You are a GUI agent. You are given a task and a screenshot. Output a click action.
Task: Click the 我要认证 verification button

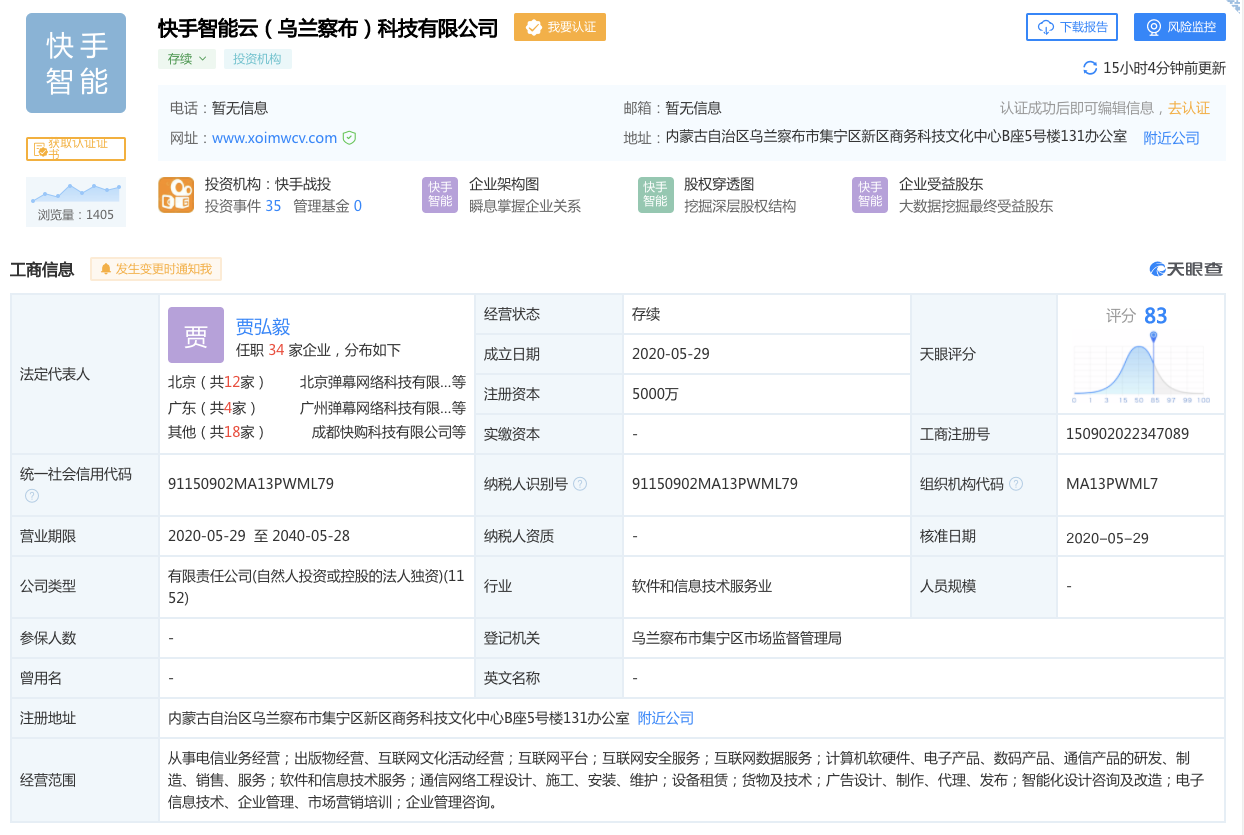point(560,27)
